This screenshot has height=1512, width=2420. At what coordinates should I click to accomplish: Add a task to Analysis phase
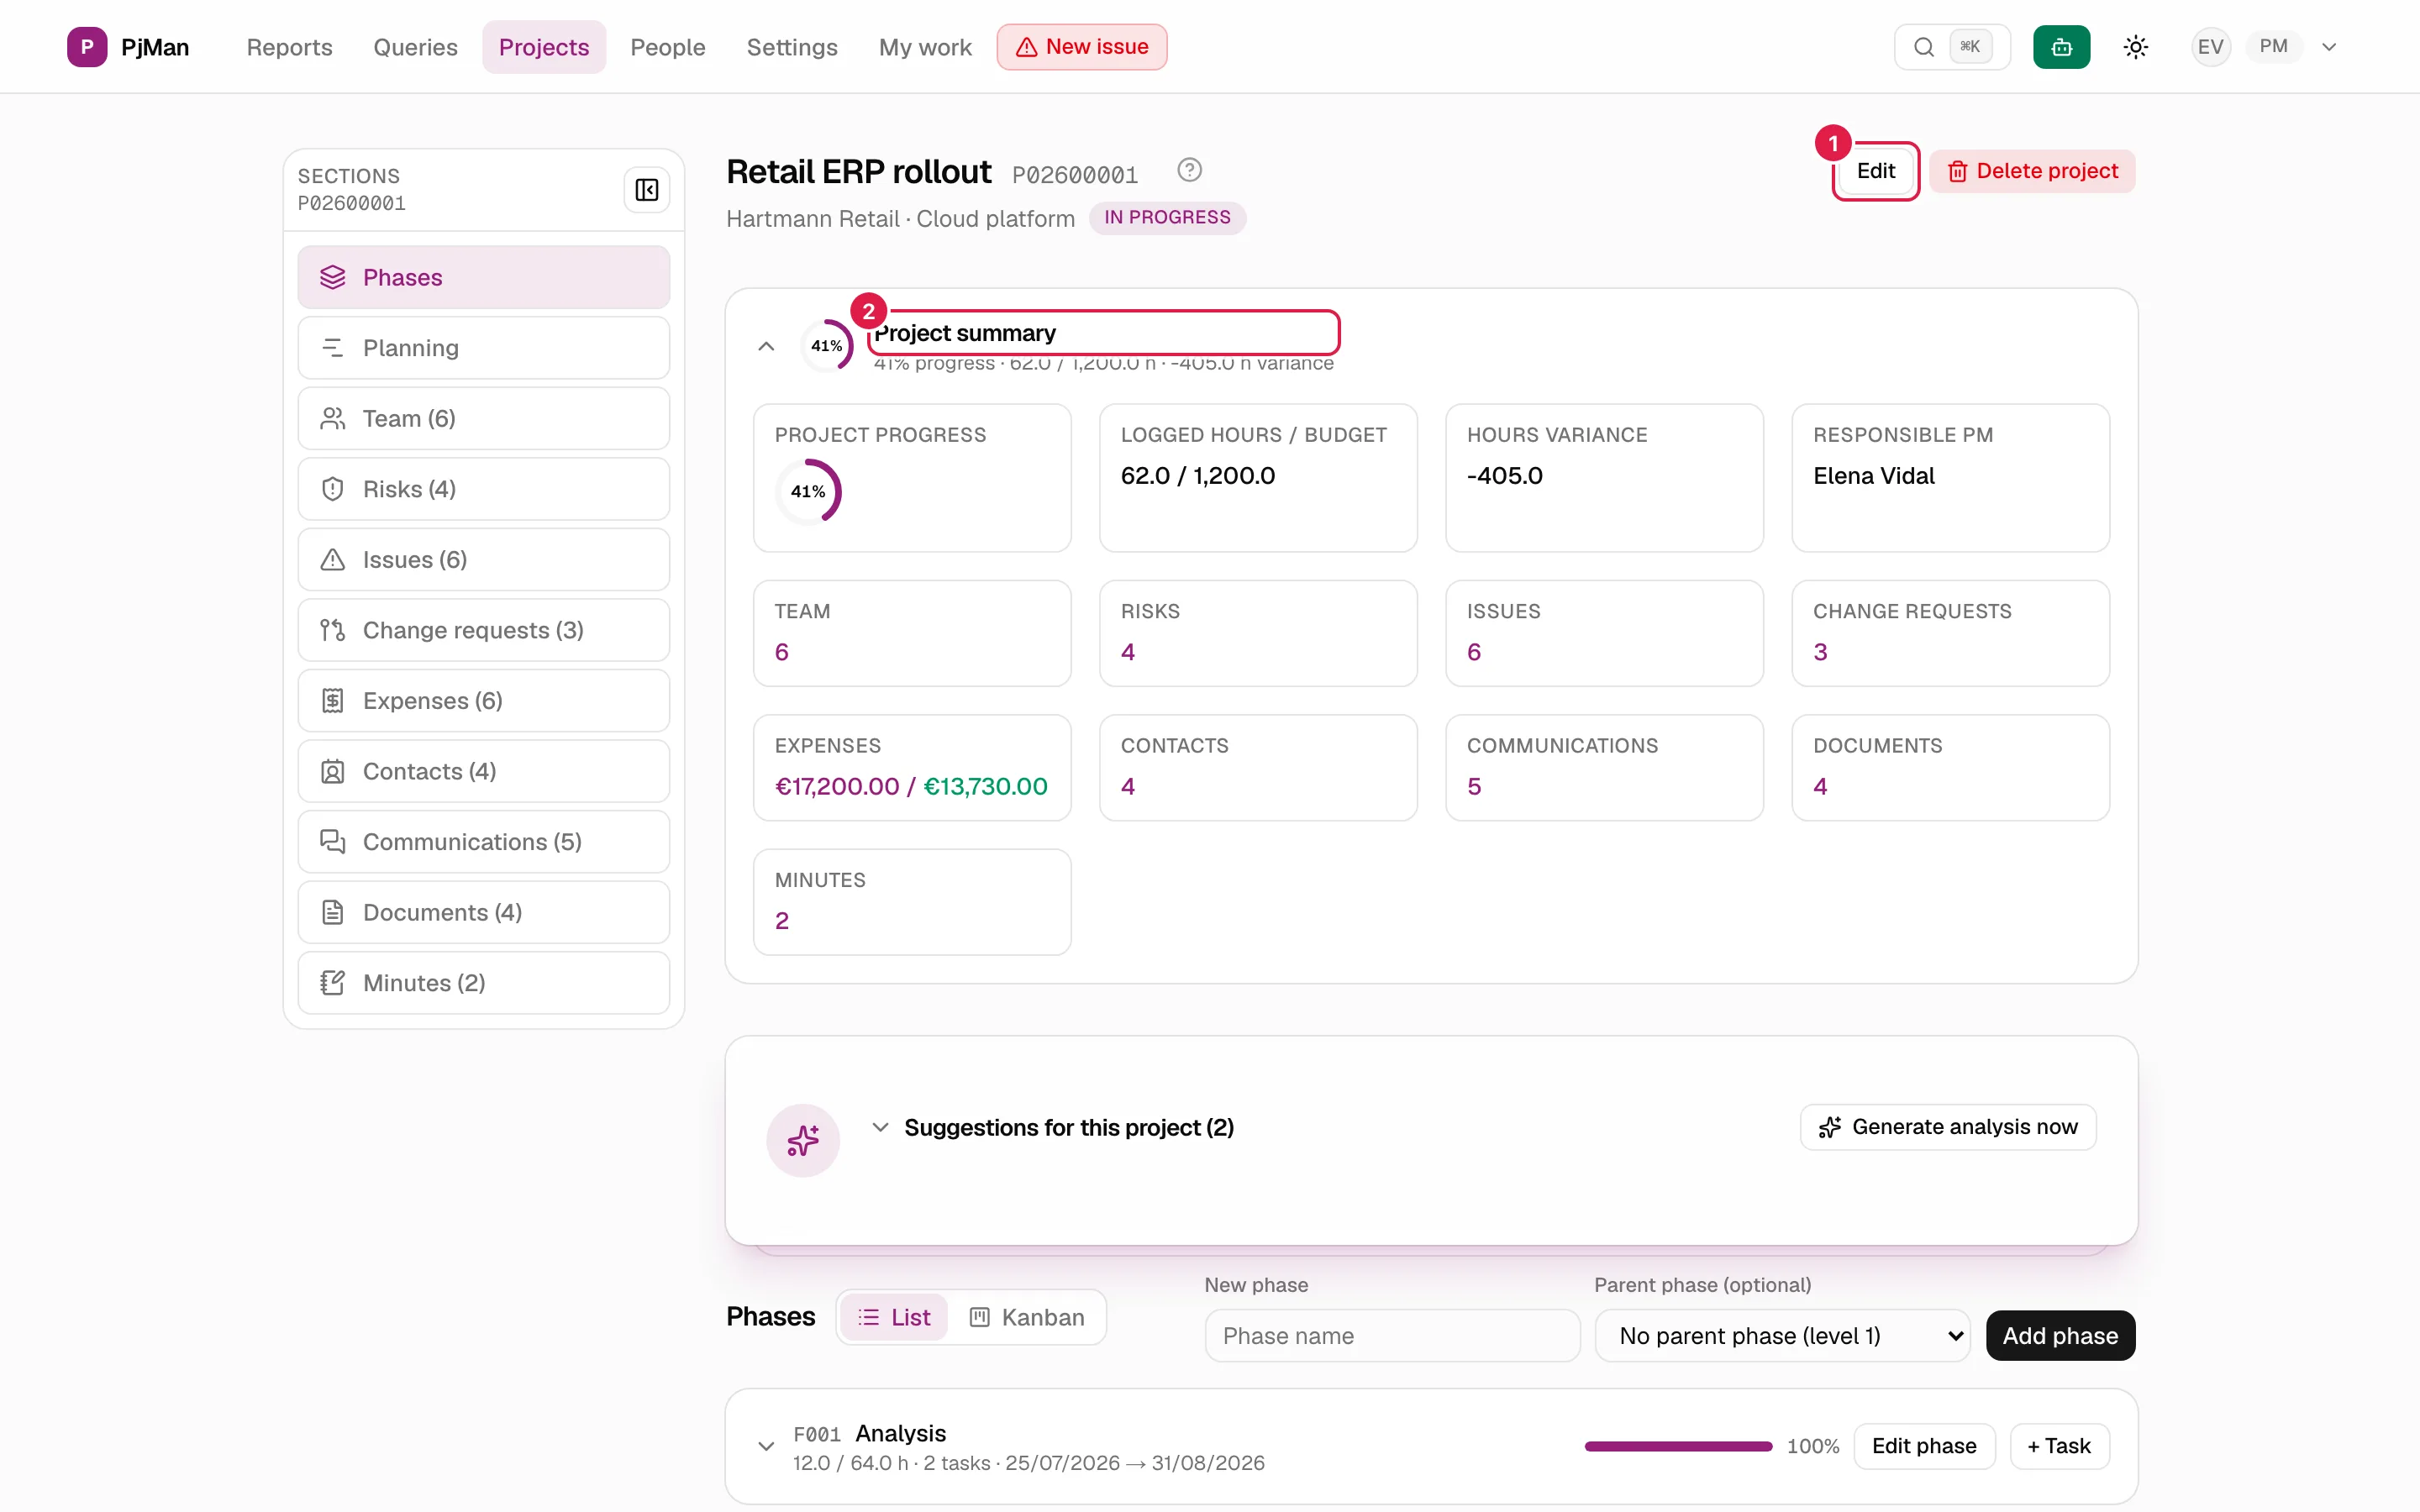pyautogui.click(x=2059, y=1446)
